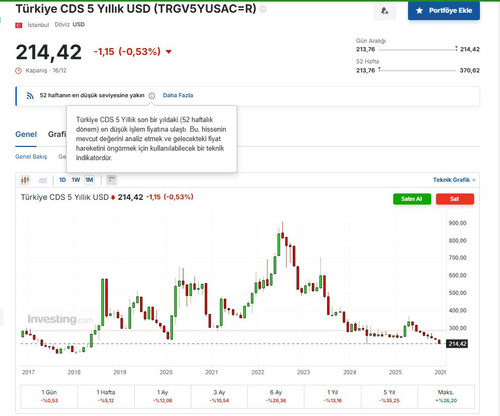
Task: Select the candlestick chart type icon
Action: point(25,180)
